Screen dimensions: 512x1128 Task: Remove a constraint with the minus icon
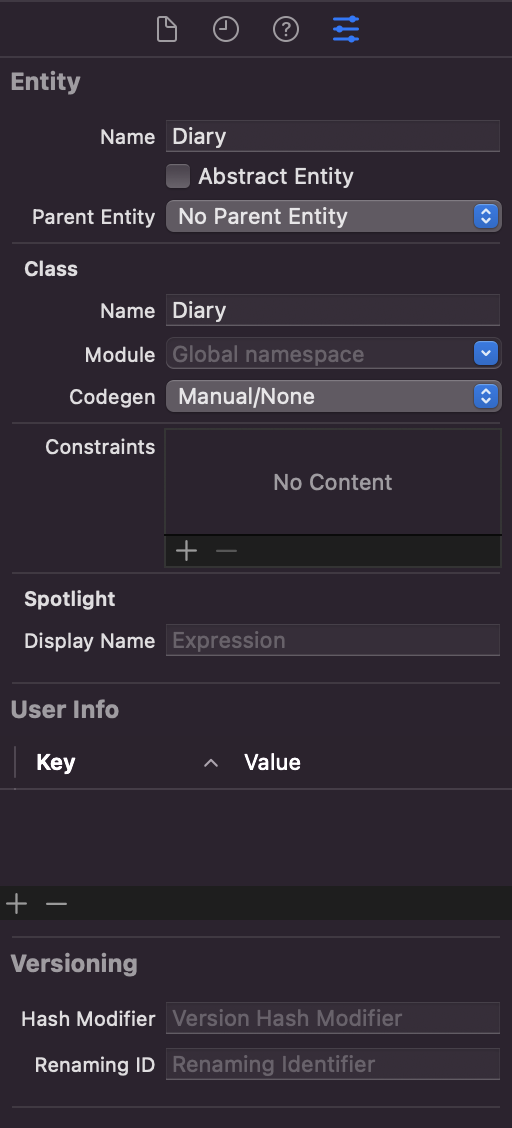tap(227, 551)
